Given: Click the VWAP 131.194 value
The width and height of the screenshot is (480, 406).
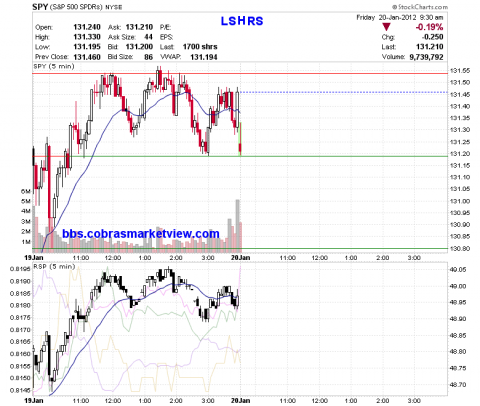Looking at the screenshot, I should pos(204,57).
